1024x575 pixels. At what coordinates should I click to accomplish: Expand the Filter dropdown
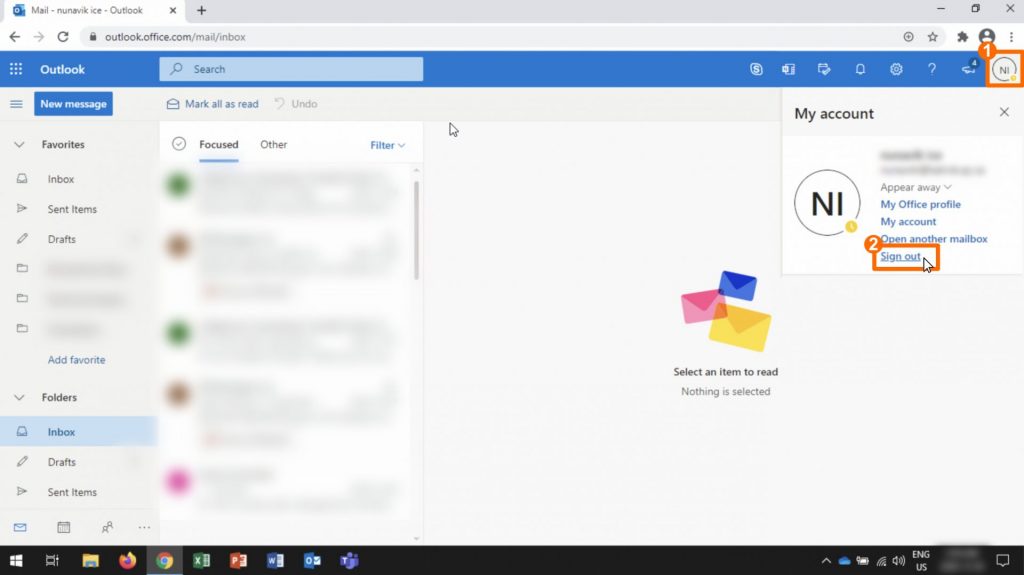click(387, 145)
